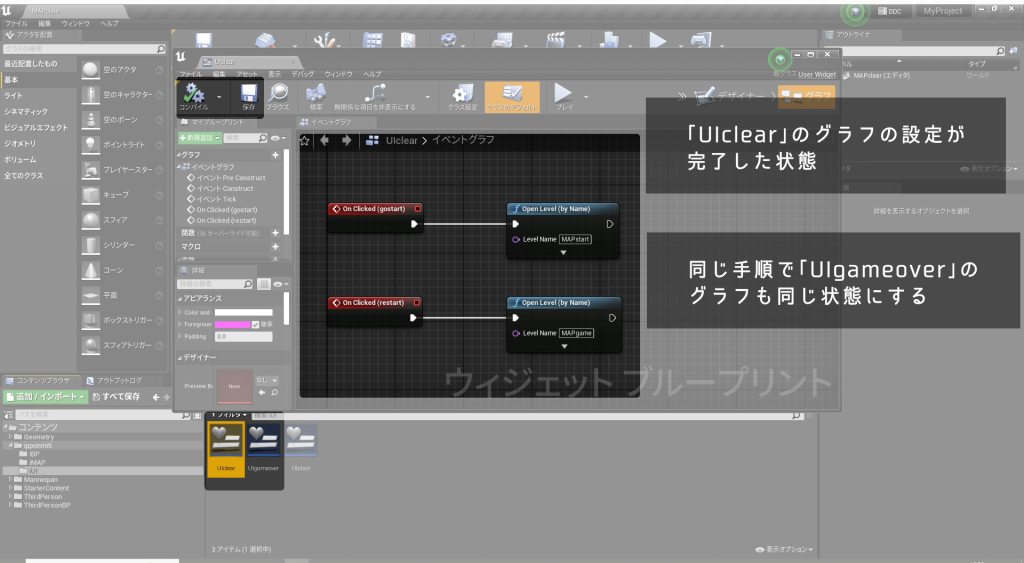1024x563 pixels.
Task: Click the Save (保存) floppy disk icon
Action: click(x=248, y=95)
